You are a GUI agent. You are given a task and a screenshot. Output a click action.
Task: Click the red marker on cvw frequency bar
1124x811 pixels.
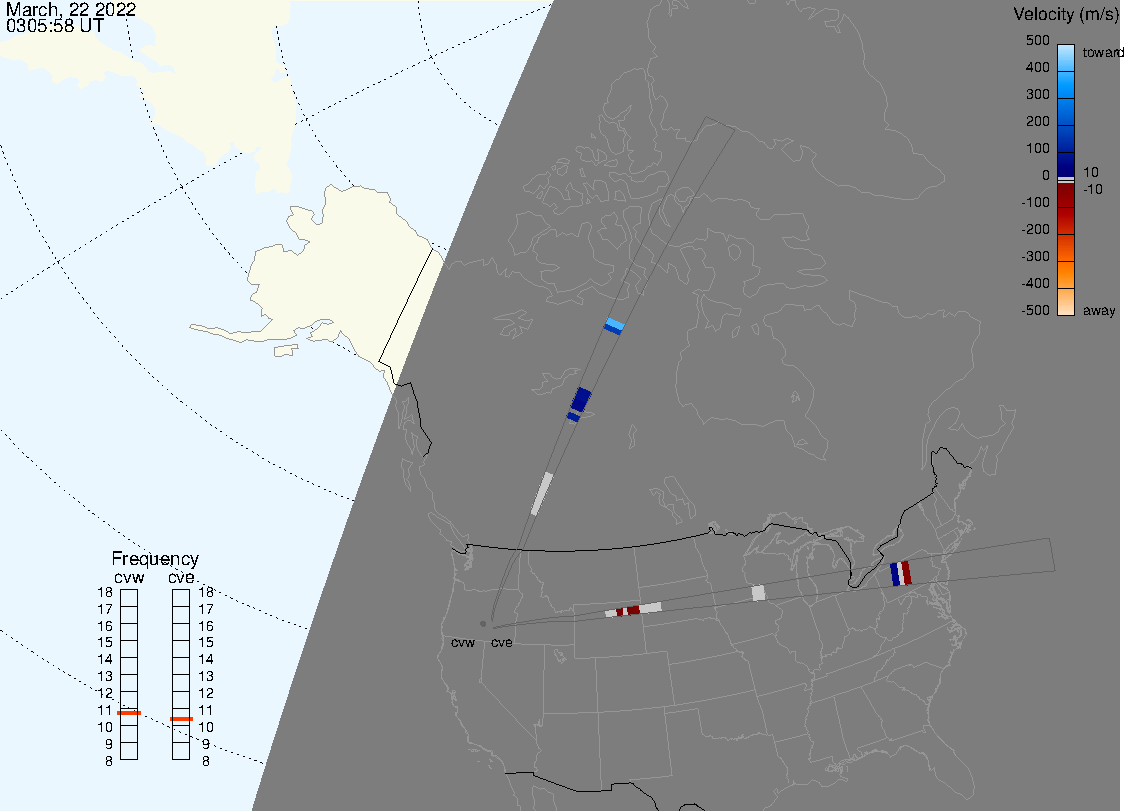coord(129,713)
